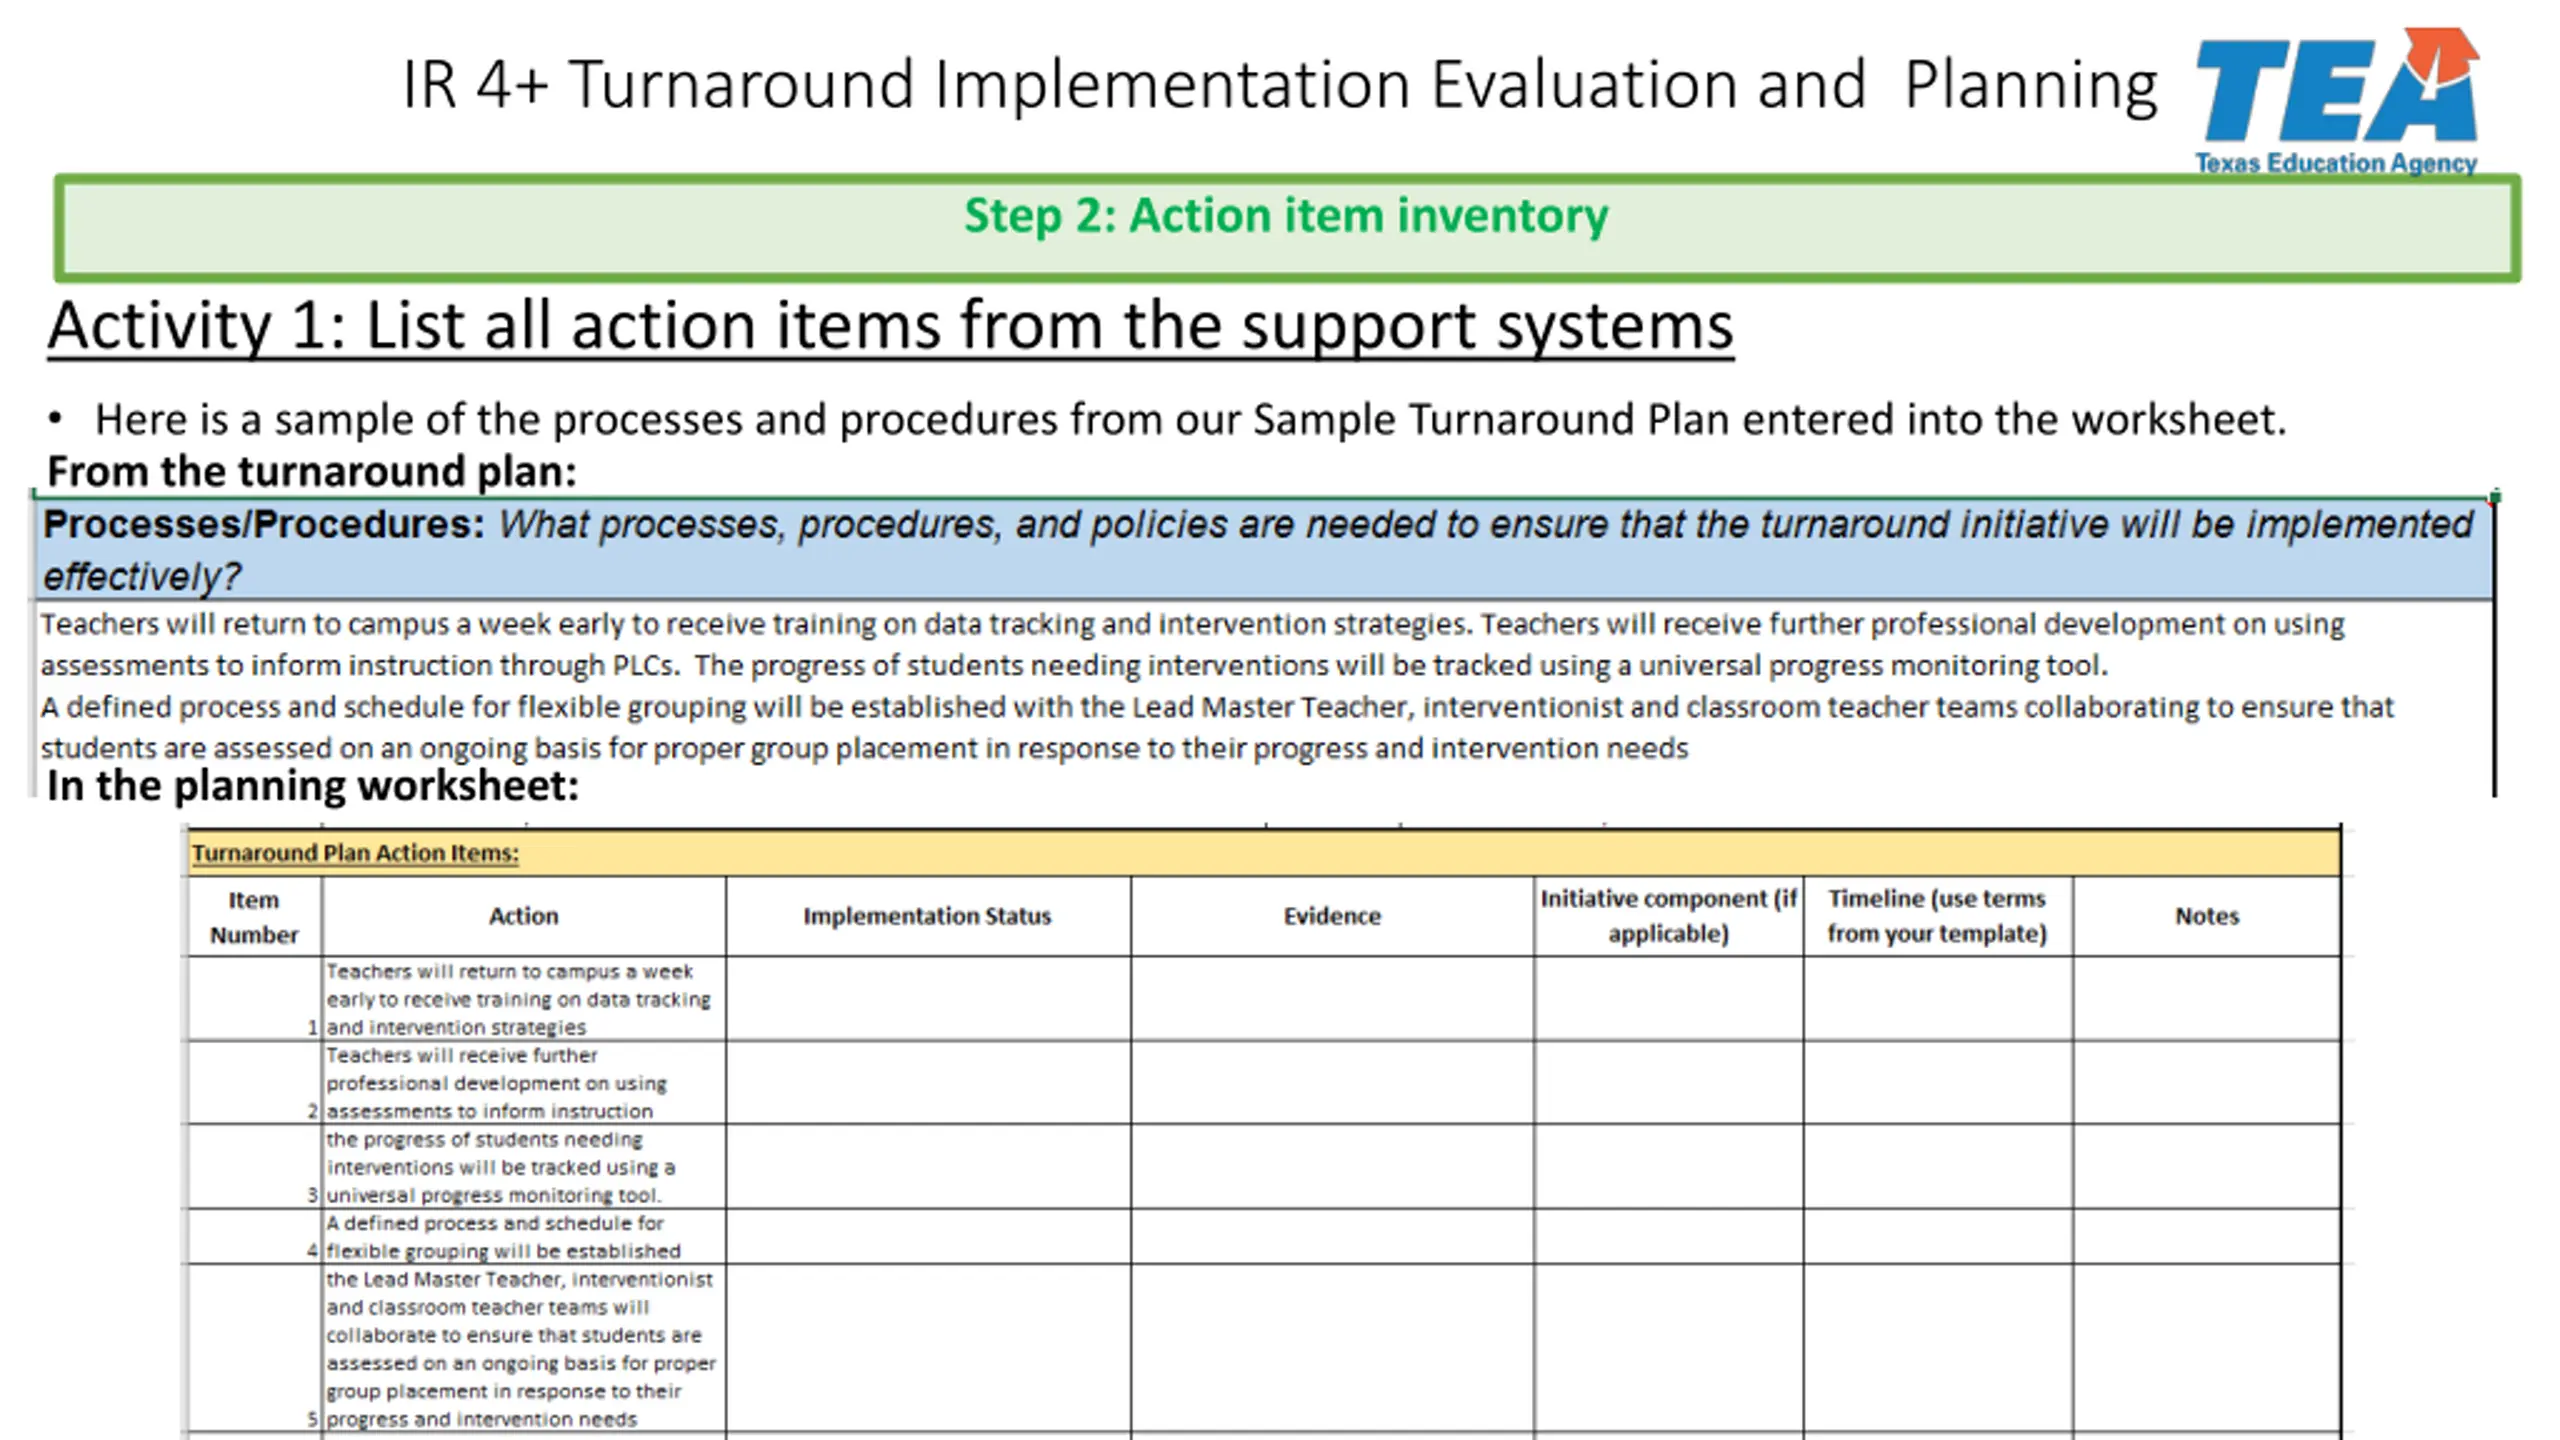Select the 'From the turnaround plan:' label
Screen dimensions: 2560x1440
[x=312, y=471]
